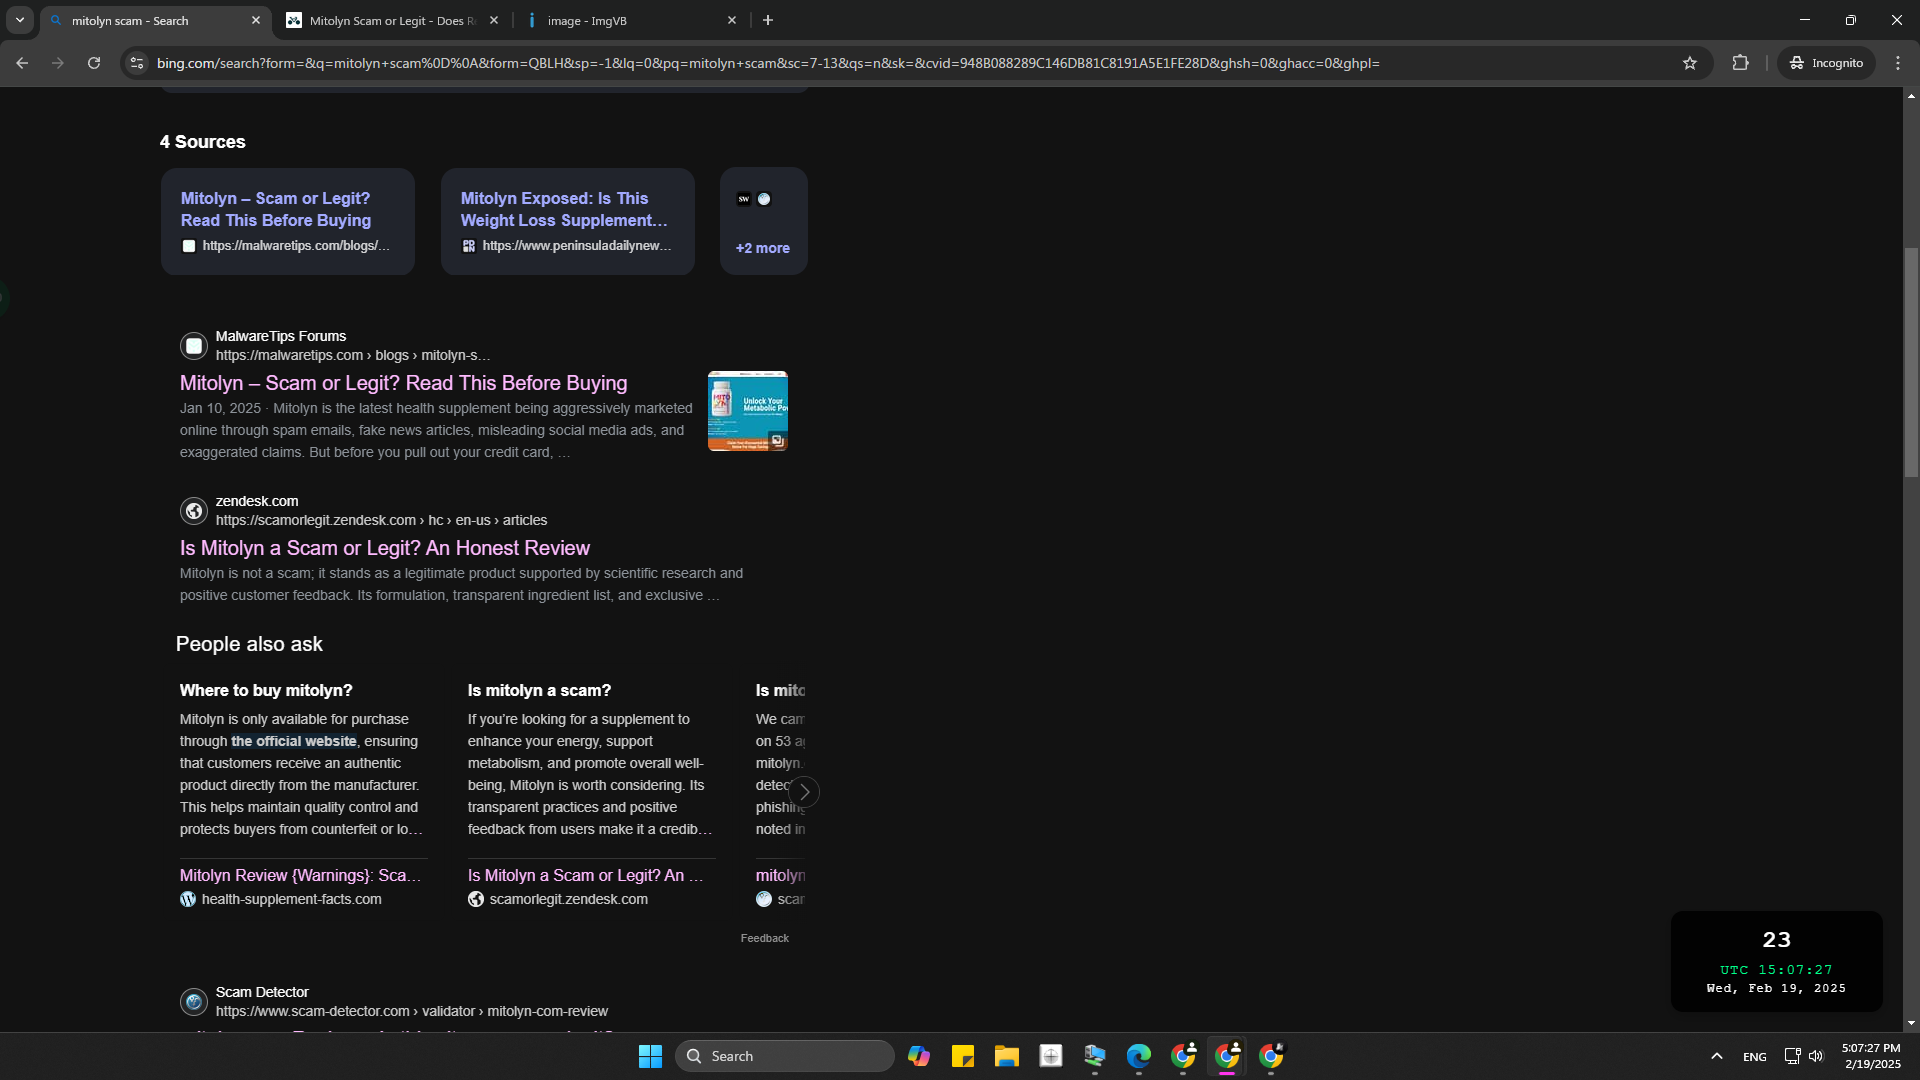Click the MalwareTips result thumbnail image

(x=747, y=411)
